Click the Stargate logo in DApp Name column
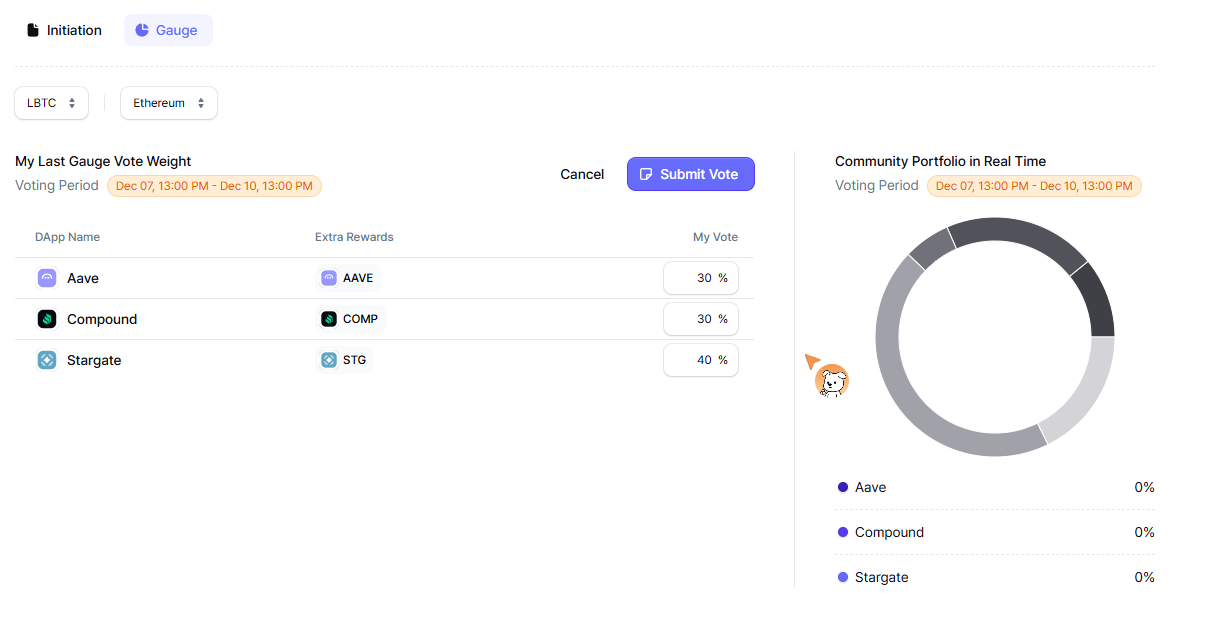This screenshot has width=1209, height=634. pos(47,360)
